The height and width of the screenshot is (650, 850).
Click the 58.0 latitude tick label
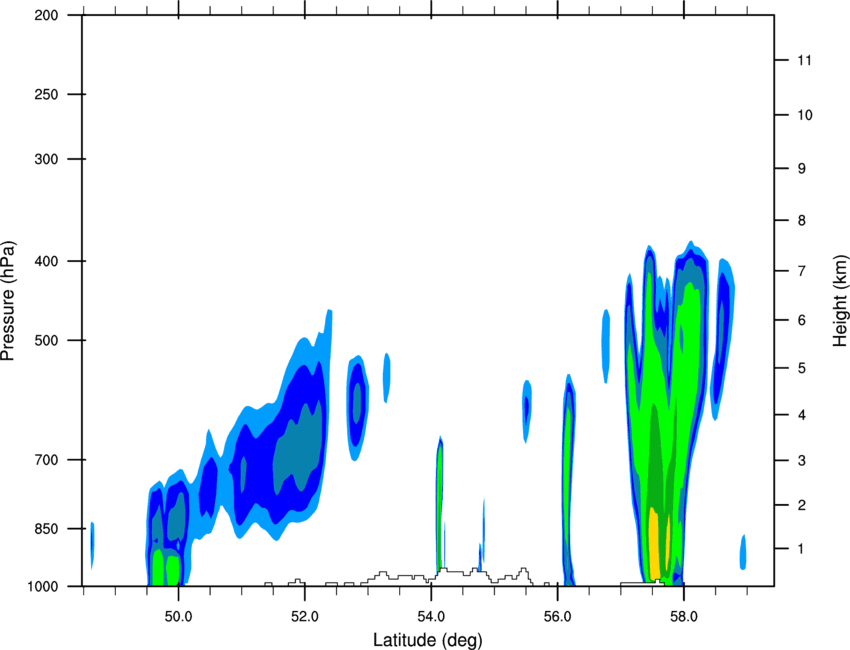[x=684, y=617]
